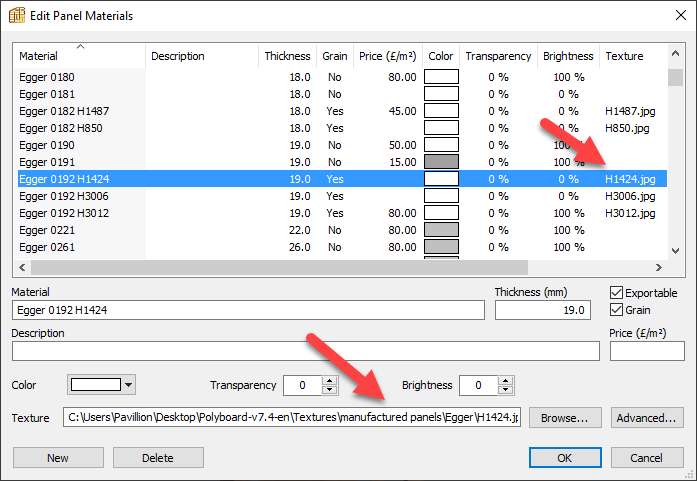
Task: Sort by the Grain column header
Action: point(335,56)
